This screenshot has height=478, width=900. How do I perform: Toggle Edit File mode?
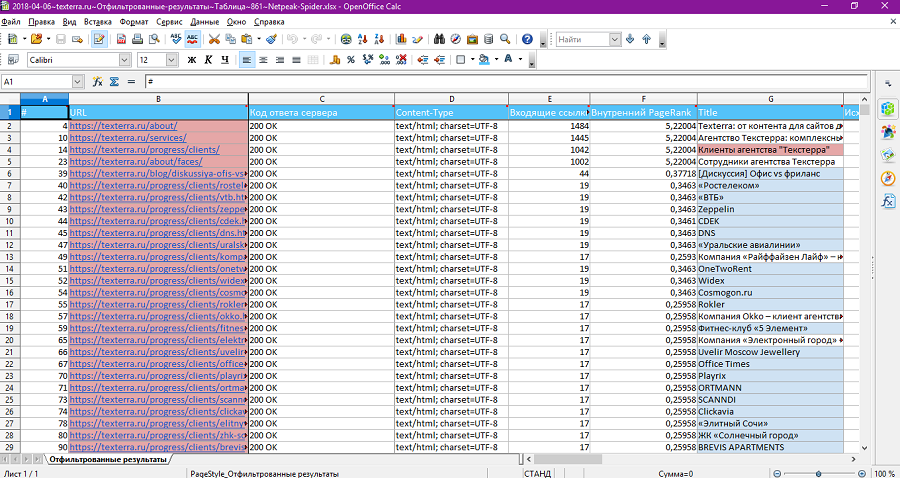point(99,39)
